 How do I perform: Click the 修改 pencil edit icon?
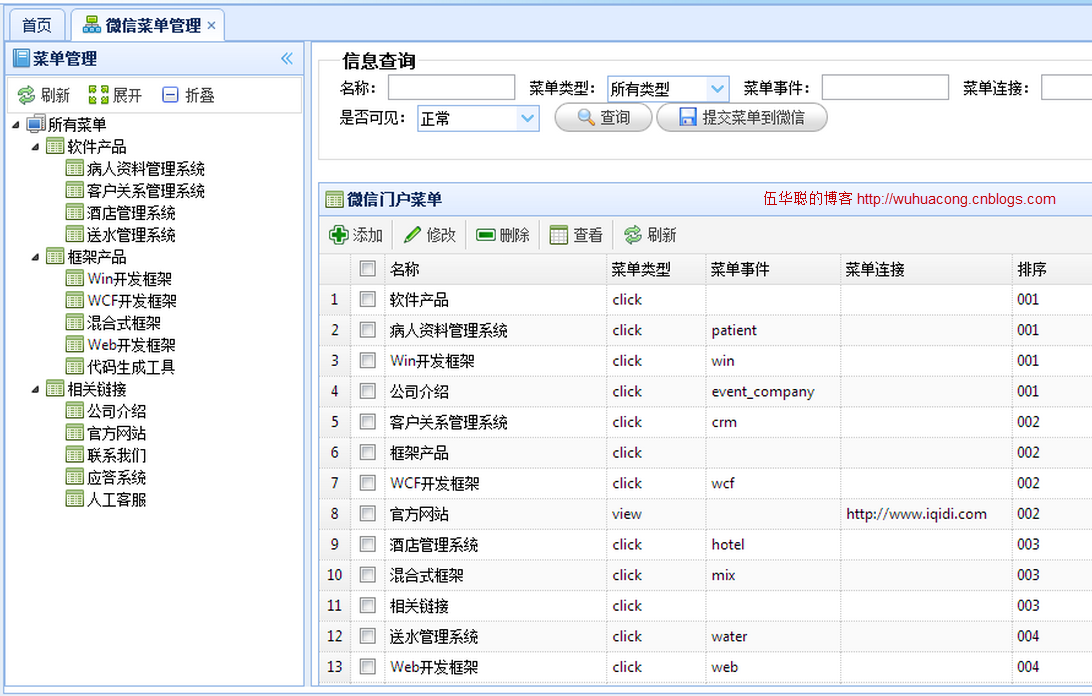(412, 235)
